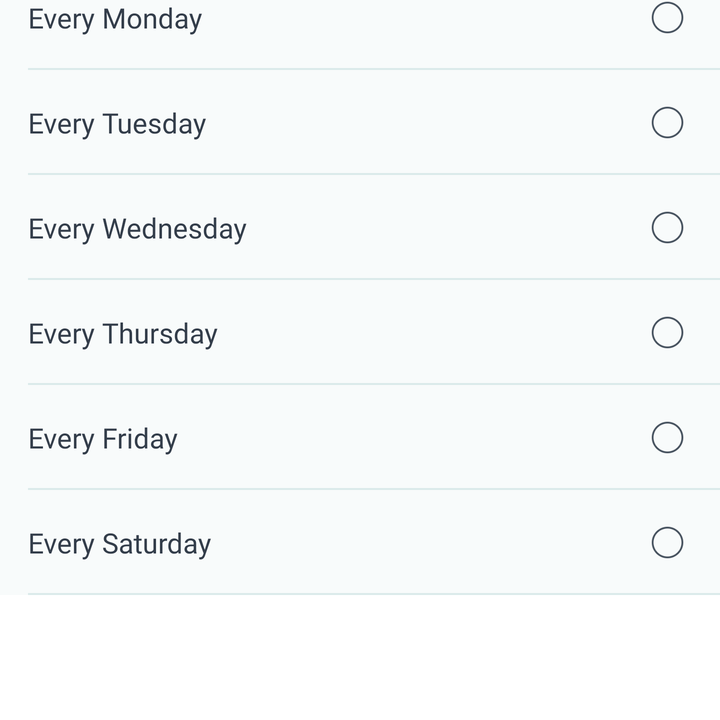Click the blank white area below the list
Screen dimensions: 720x720
[360, 658]
